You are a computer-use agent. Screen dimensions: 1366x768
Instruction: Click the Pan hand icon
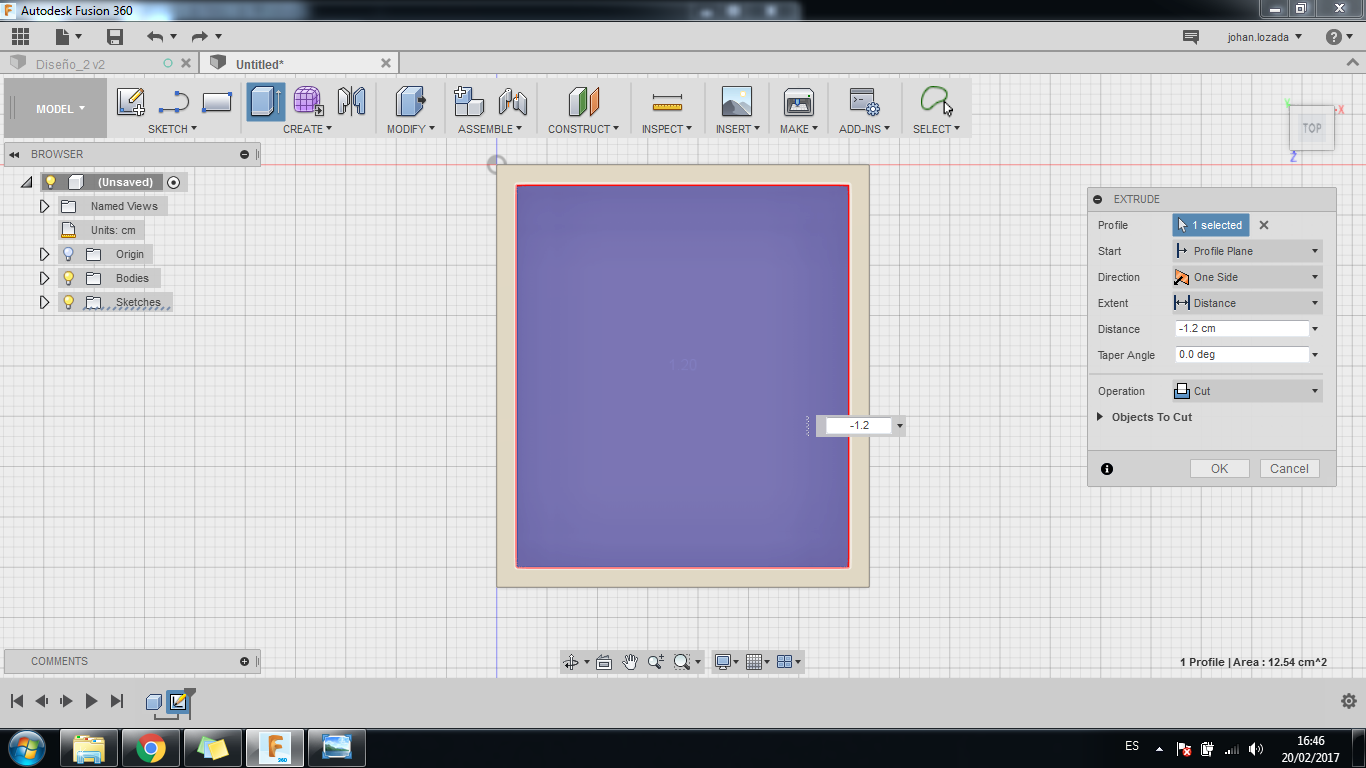[630, 662]
